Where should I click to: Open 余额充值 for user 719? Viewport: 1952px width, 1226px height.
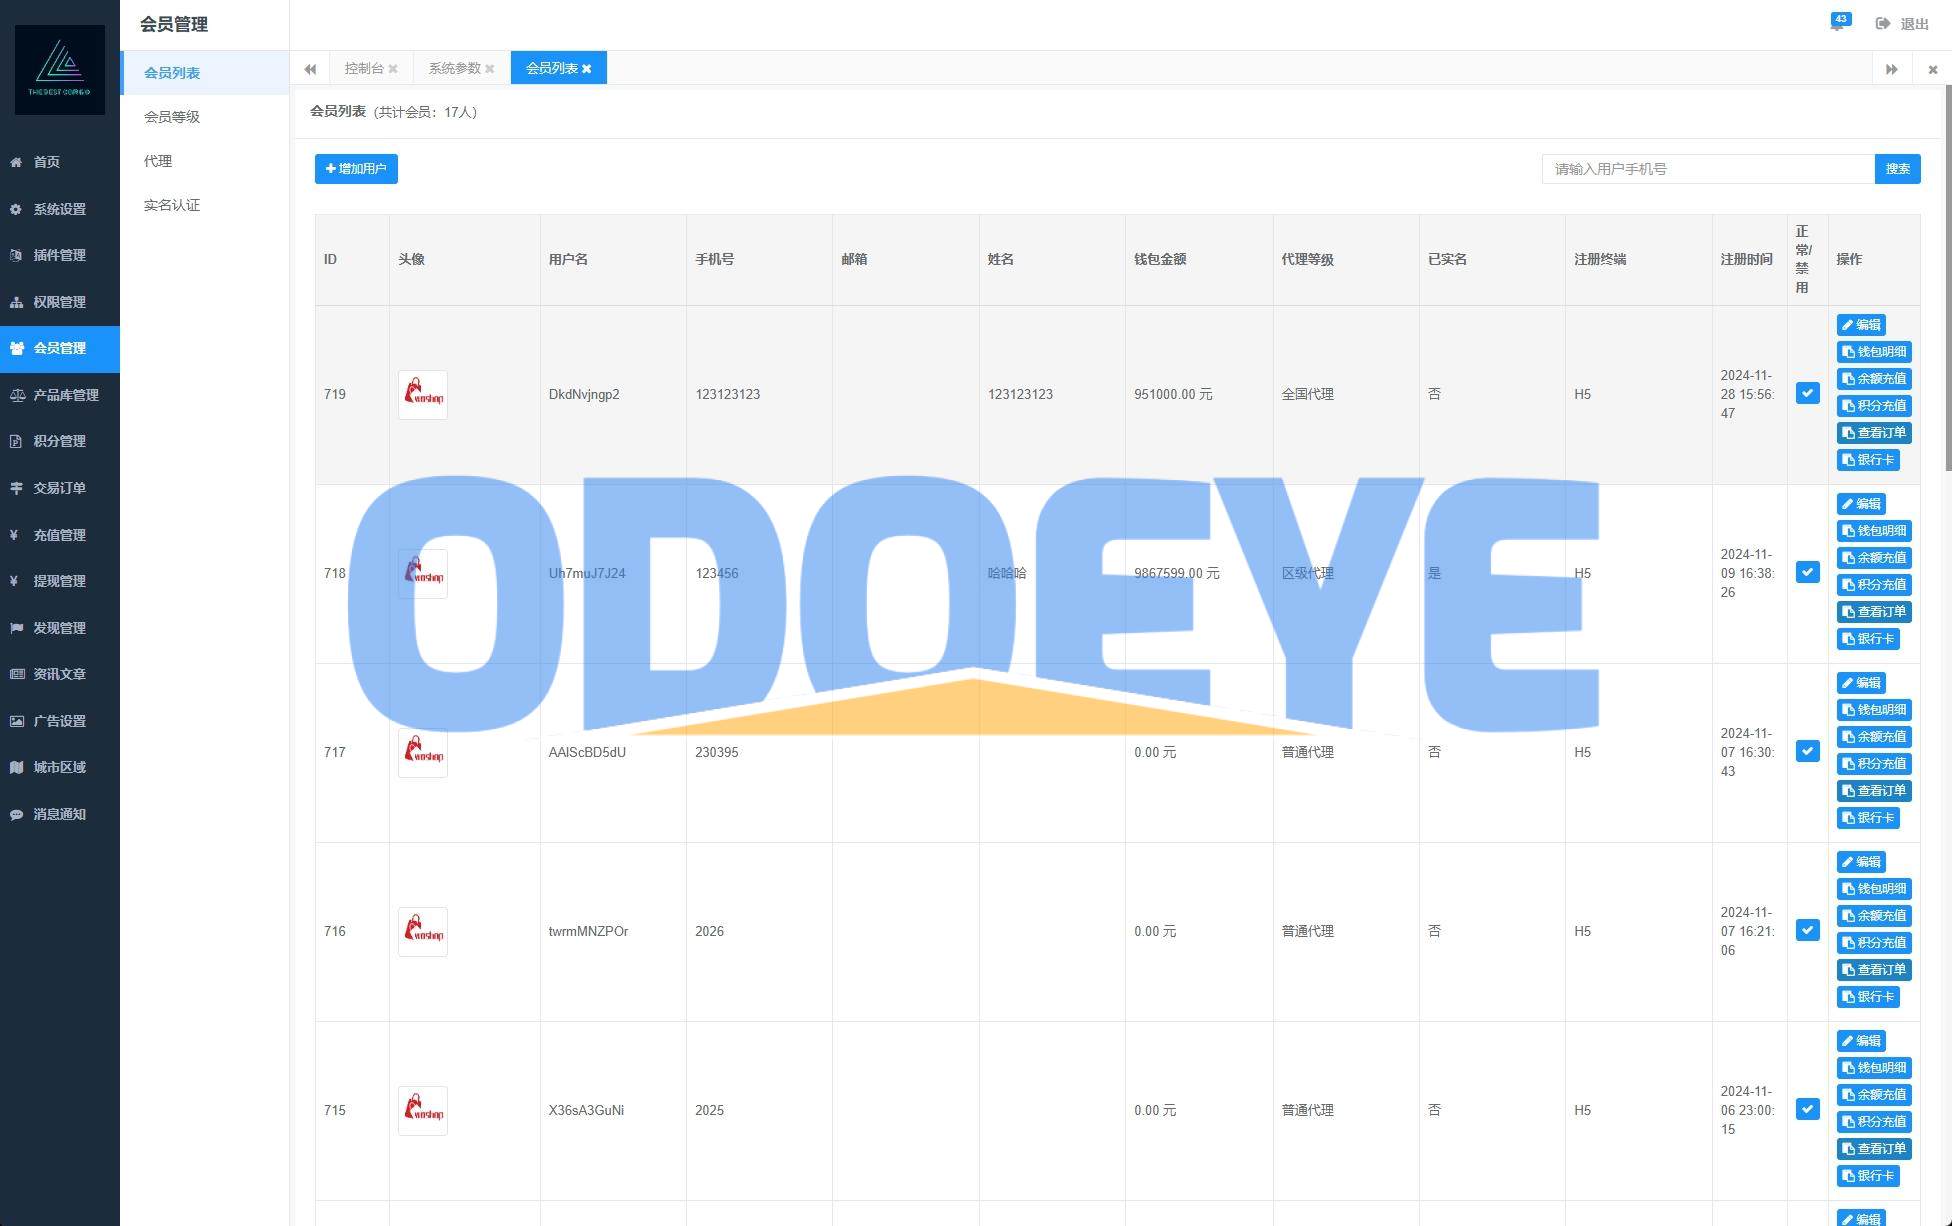click(x=1874, y=379)
